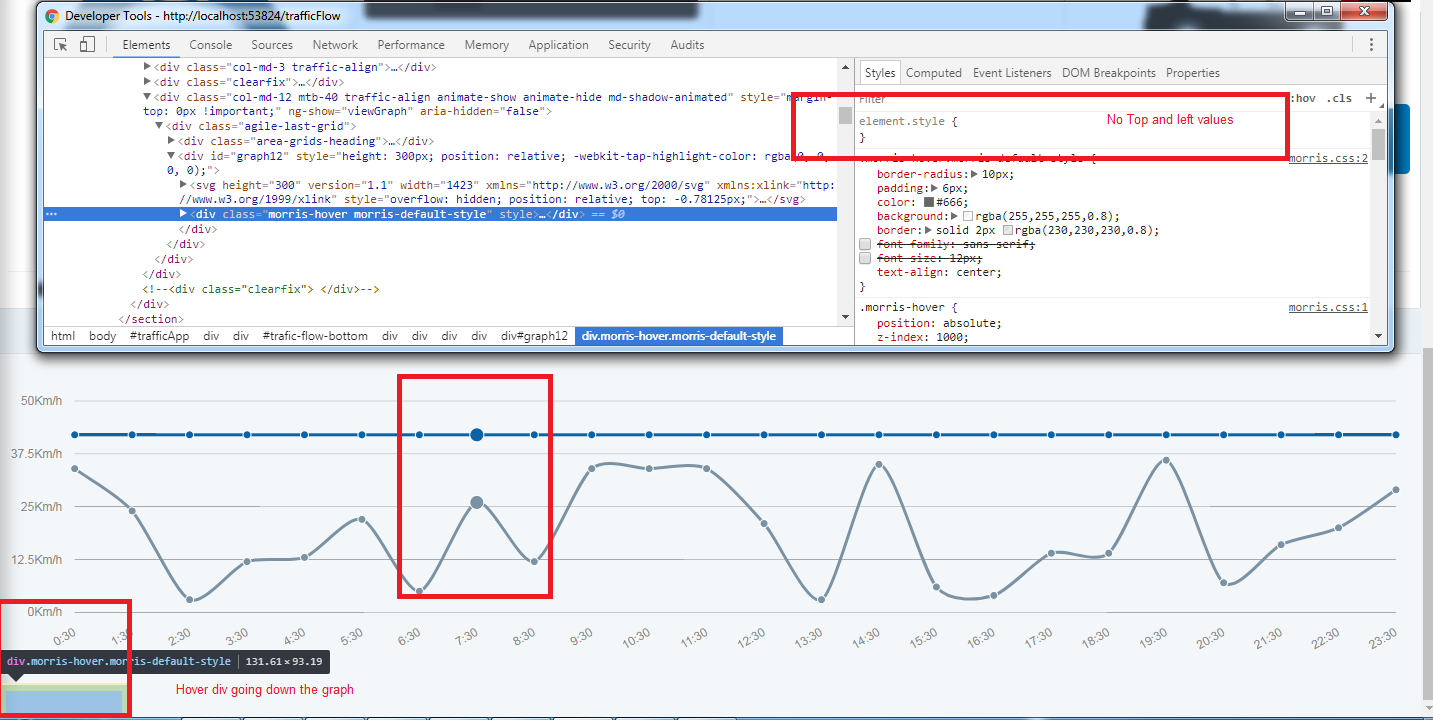
Task: Click the z-index: 1000 declaration
Action: point(923,337)
